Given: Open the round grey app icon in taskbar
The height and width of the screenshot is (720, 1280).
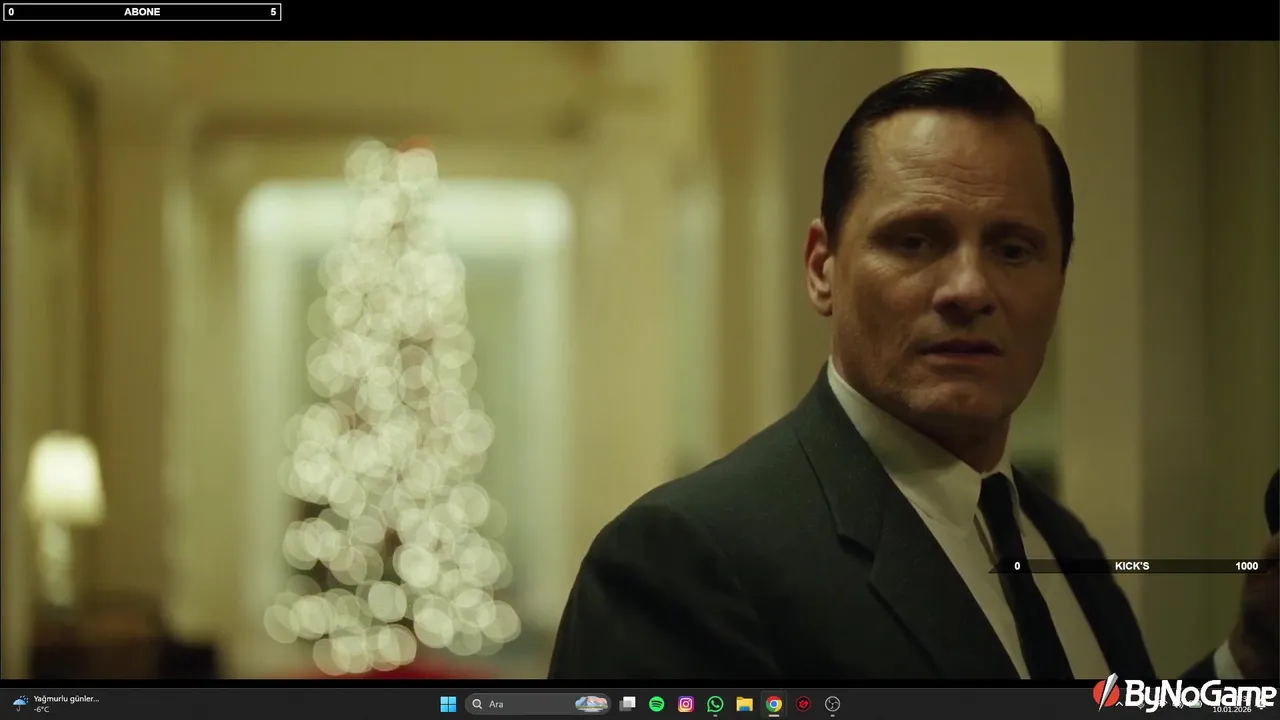Looking at the screenshot, I should coord(832,704).
